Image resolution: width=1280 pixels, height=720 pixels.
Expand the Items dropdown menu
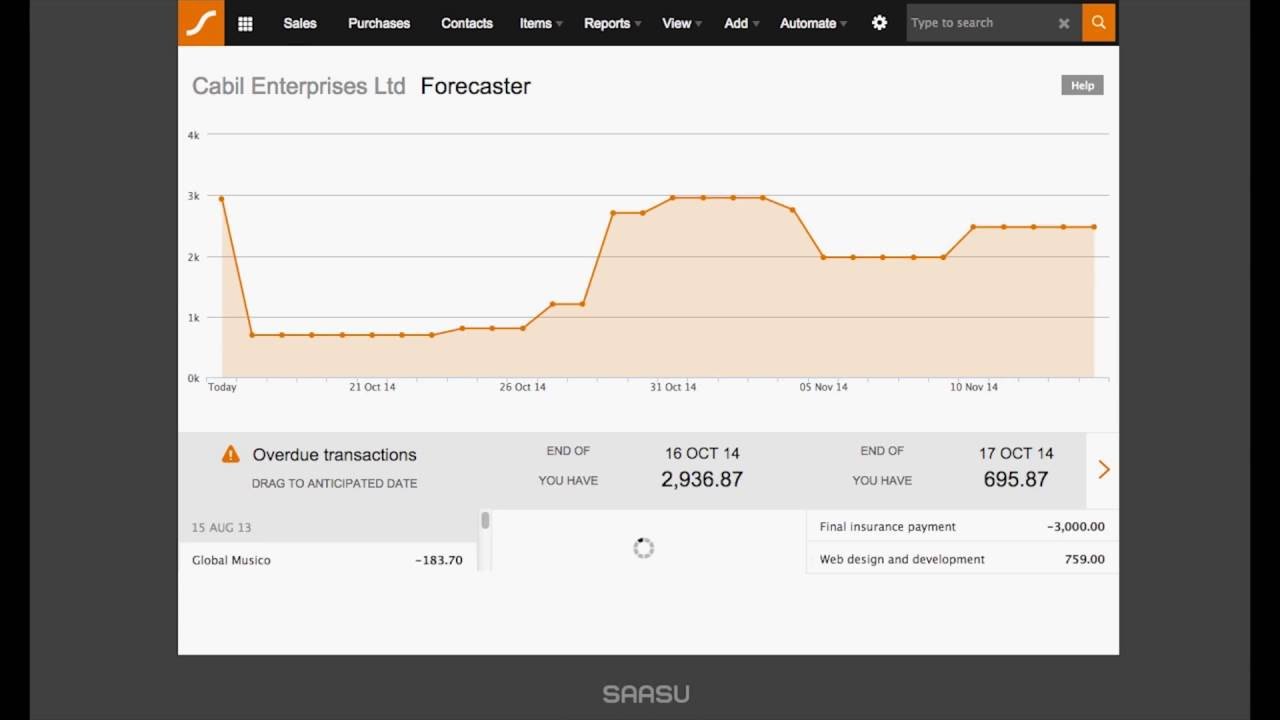[x=541, y=23]
